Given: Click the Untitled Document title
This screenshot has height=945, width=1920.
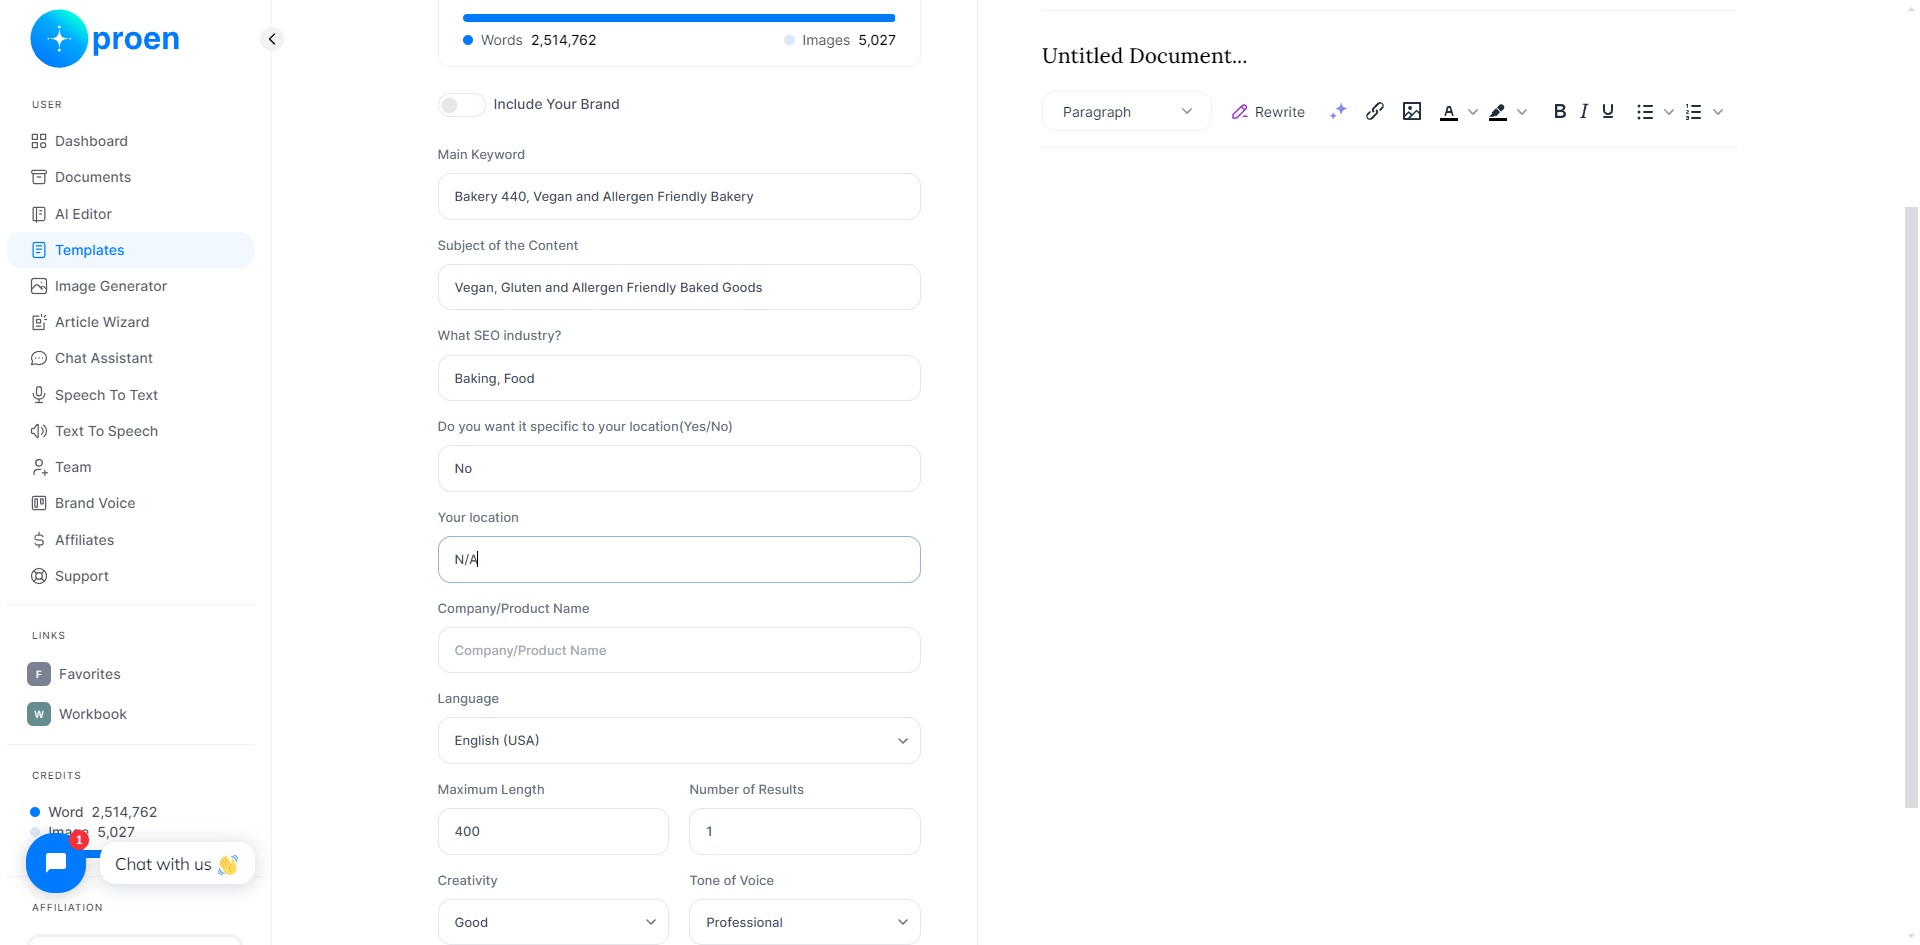Looking at the screenshot, I should coord(1144,56).
